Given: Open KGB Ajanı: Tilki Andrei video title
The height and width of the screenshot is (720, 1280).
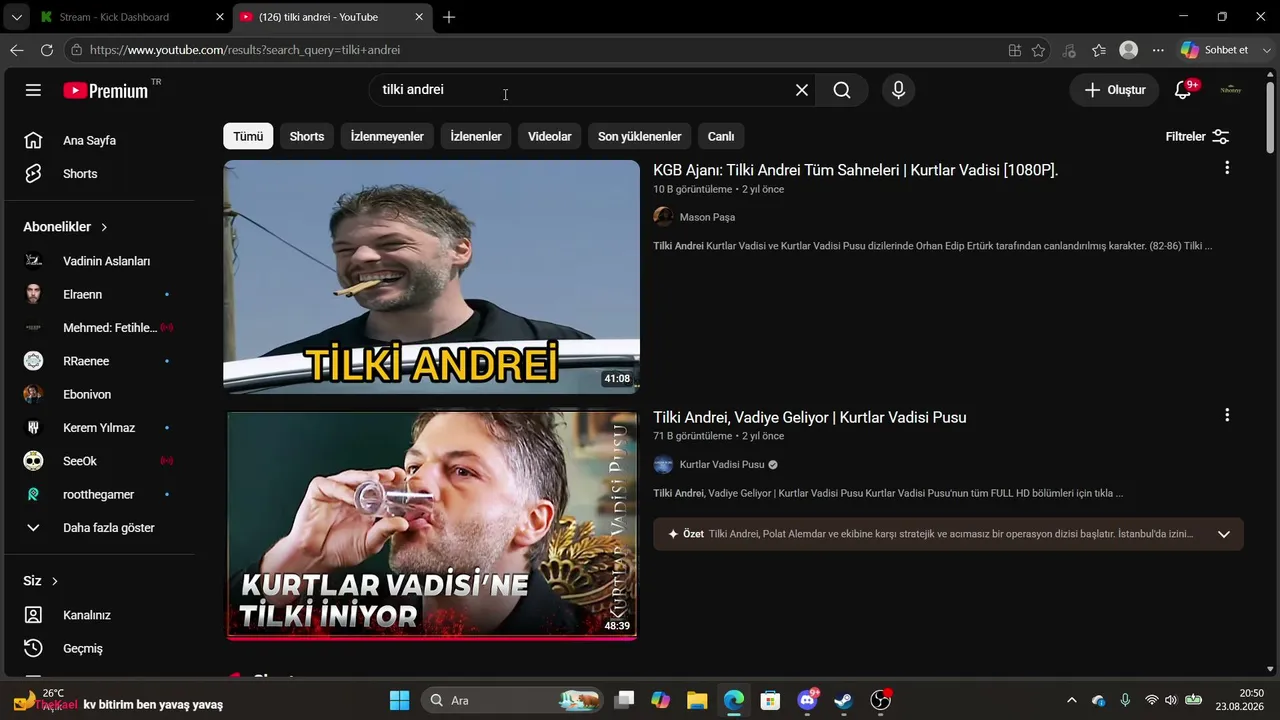Looking at the screenshot, I should [856, 170].
